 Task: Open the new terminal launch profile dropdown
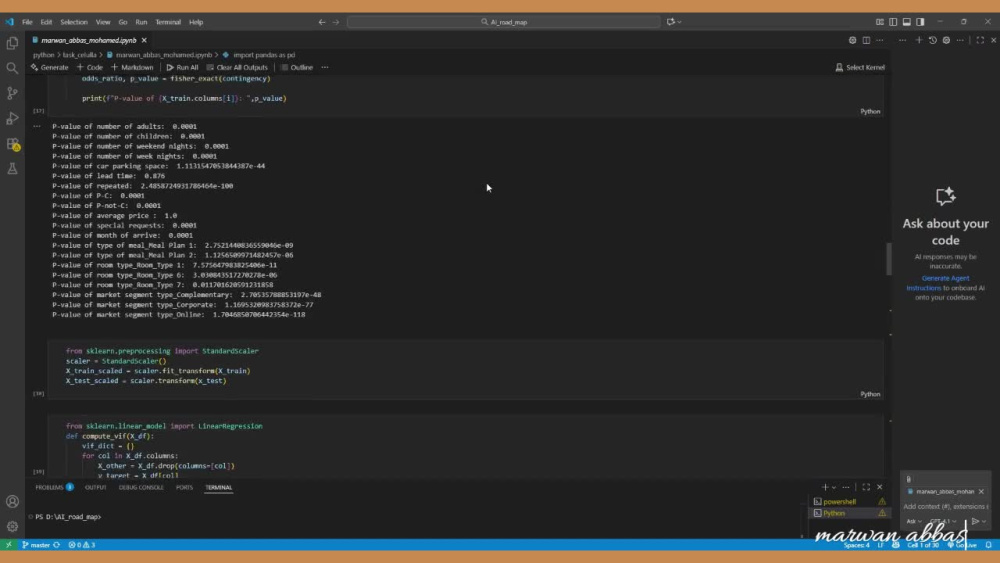(x=834, y=487)
